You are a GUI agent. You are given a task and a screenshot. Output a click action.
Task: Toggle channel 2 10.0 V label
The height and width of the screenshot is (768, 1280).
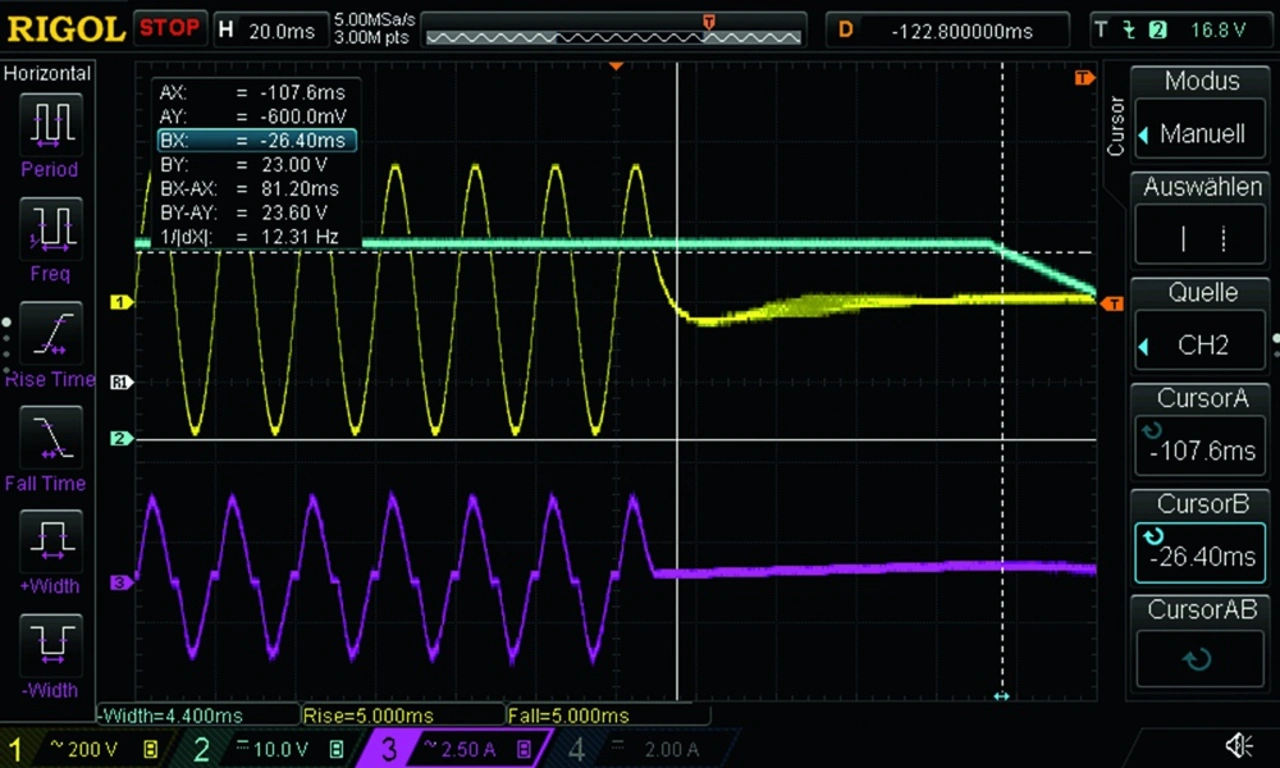(270, 748)
